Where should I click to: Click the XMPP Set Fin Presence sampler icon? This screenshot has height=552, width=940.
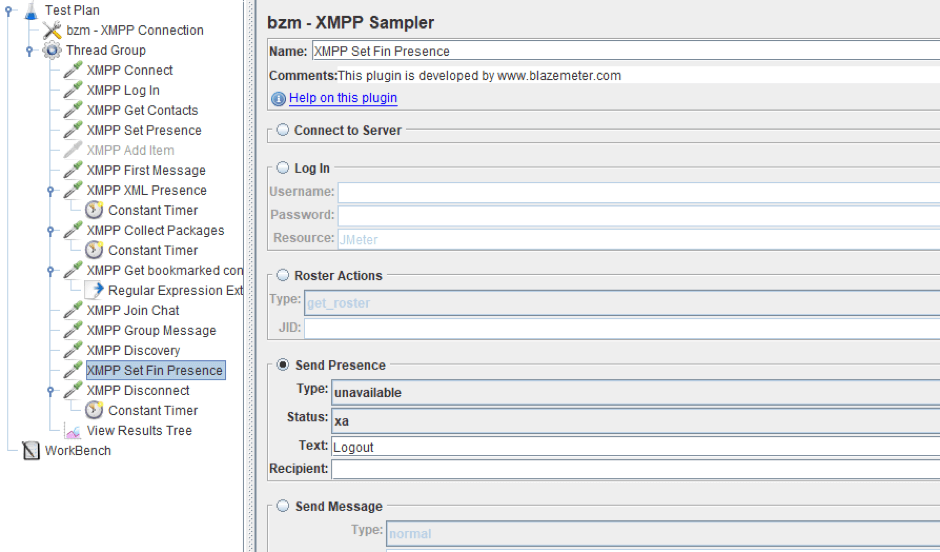click(x=73, y=370)
